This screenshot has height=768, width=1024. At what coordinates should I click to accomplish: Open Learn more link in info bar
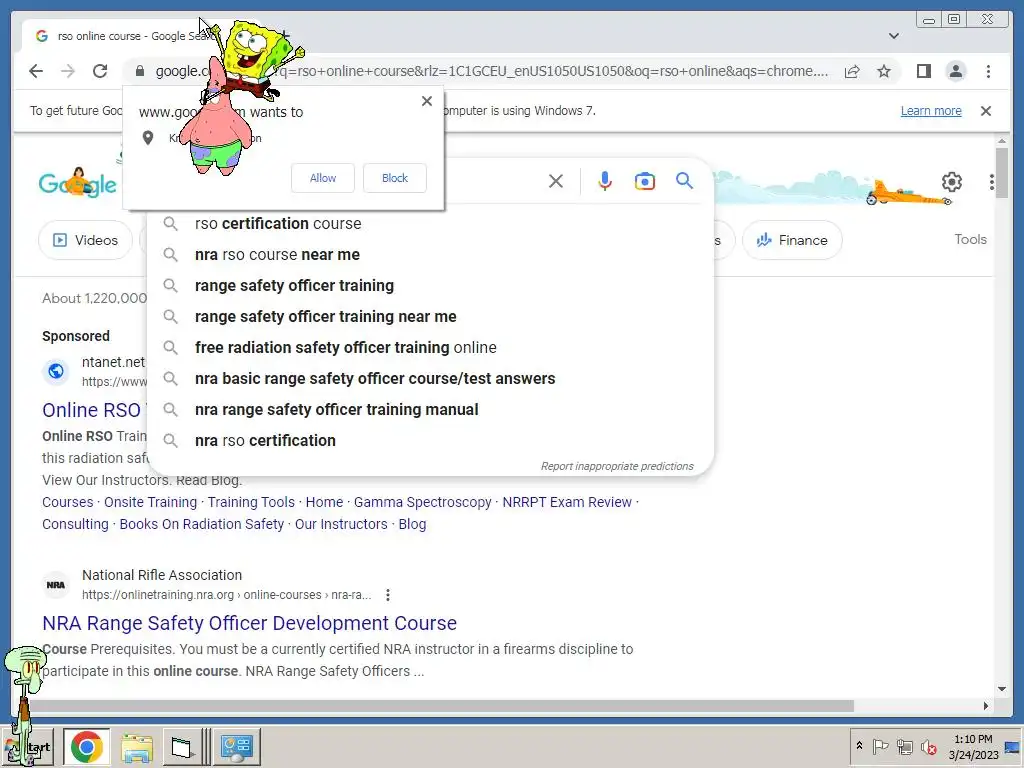(x=931, y=111)
